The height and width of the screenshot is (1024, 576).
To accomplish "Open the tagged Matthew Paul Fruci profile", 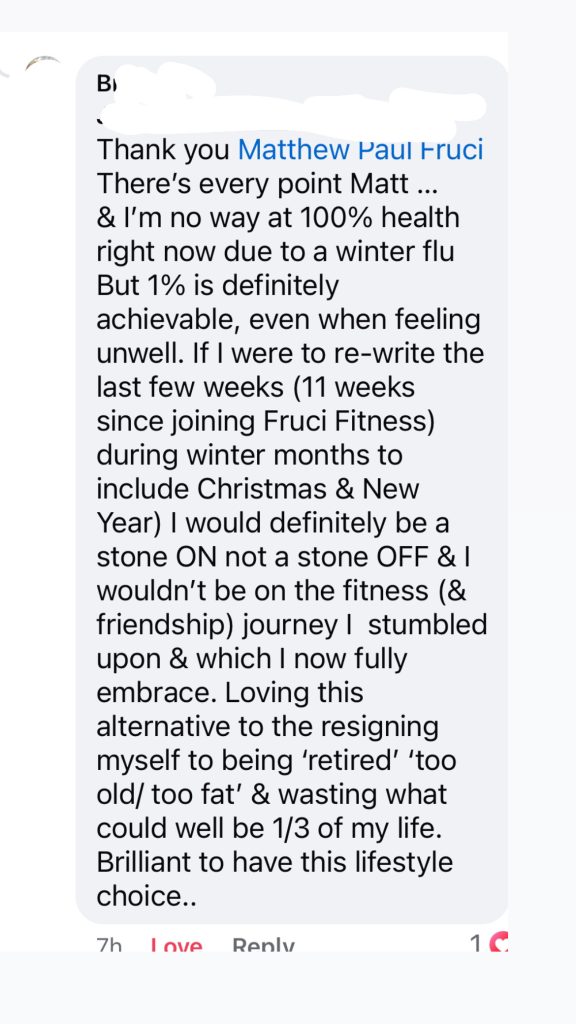I will [360, 150].
